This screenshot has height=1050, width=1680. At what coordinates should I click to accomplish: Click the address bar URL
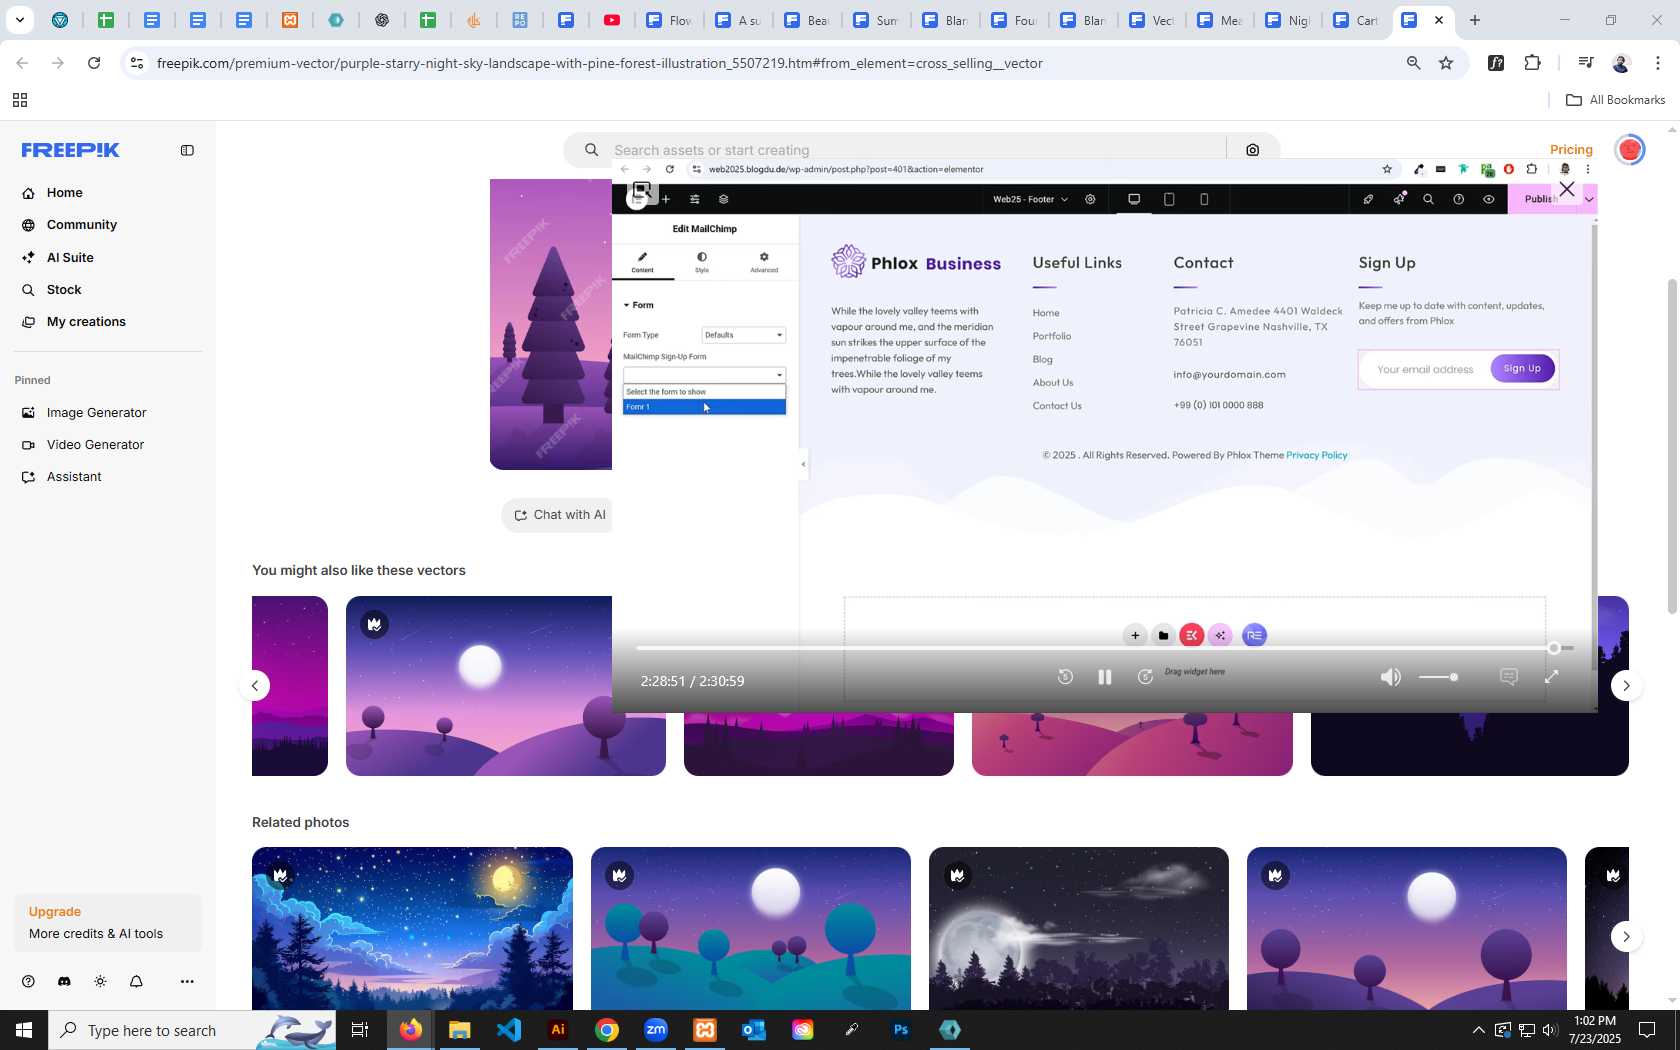point(600,63)
